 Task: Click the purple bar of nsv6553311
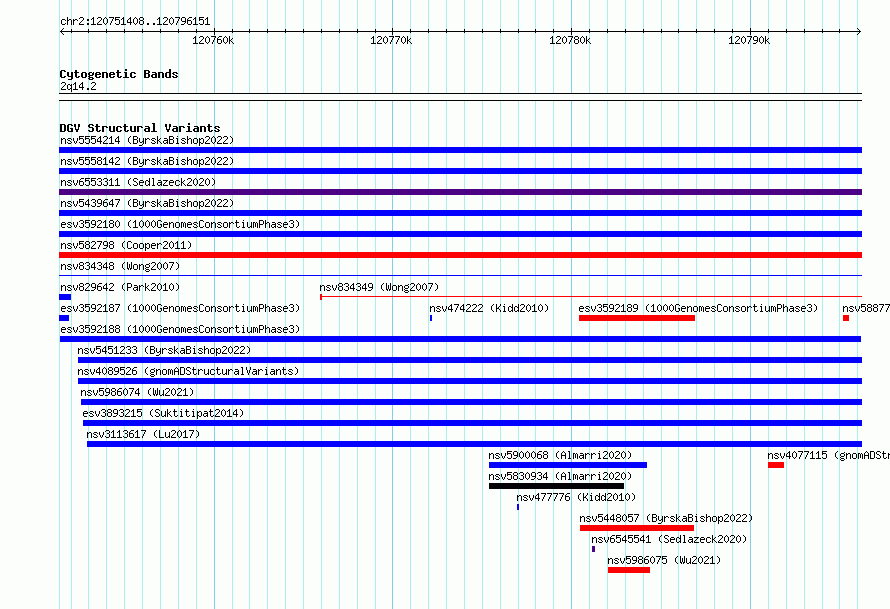pos(460,192)
